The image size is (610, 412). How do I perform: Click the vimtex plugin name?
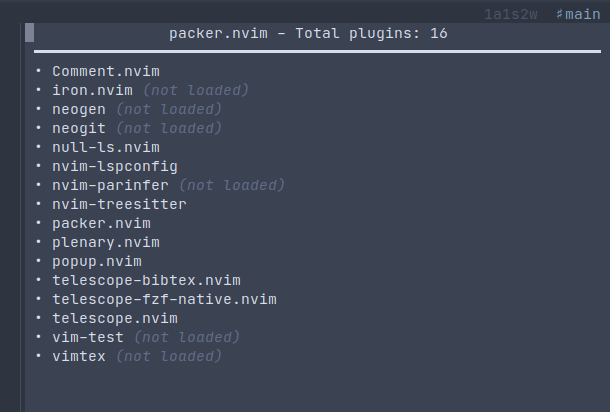pyautogui.click(x=80, y=356)
